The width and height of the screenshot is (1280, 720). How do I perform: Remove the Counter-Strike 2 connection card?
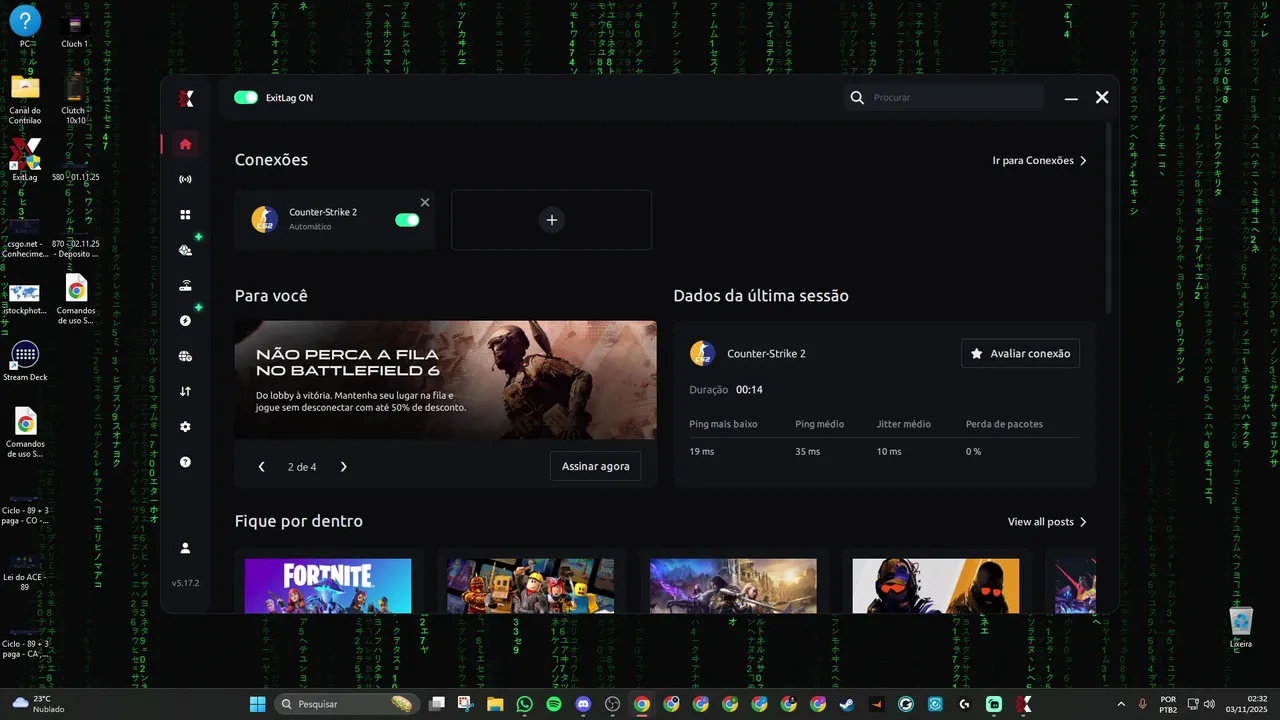425,202
